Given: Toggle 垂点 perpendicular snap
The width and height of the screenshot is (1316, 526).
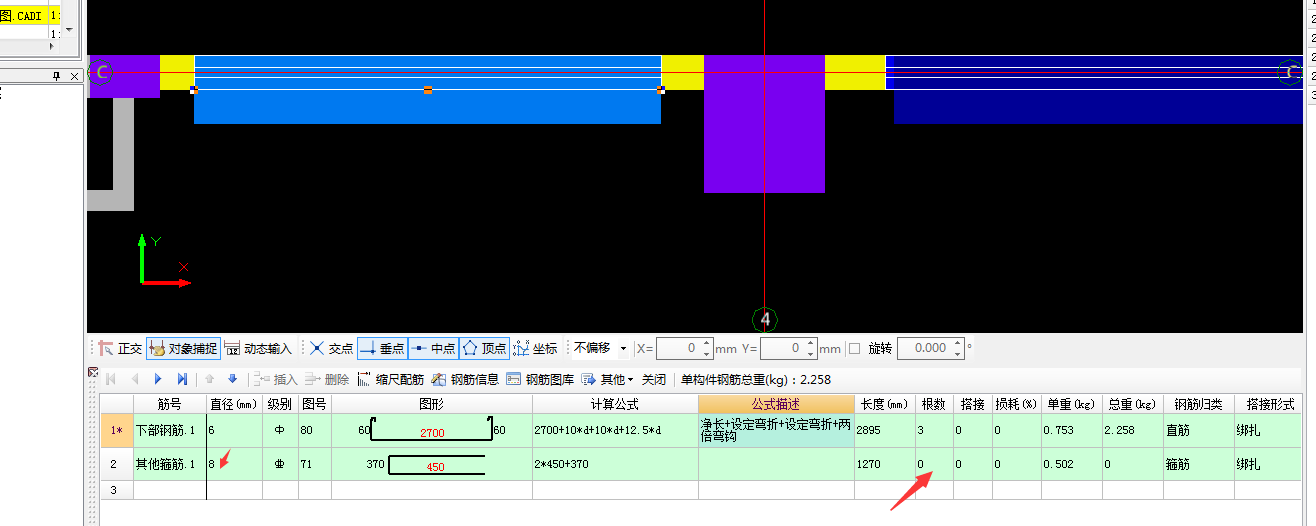Looking at the screenshot, I should click(382, 349).
